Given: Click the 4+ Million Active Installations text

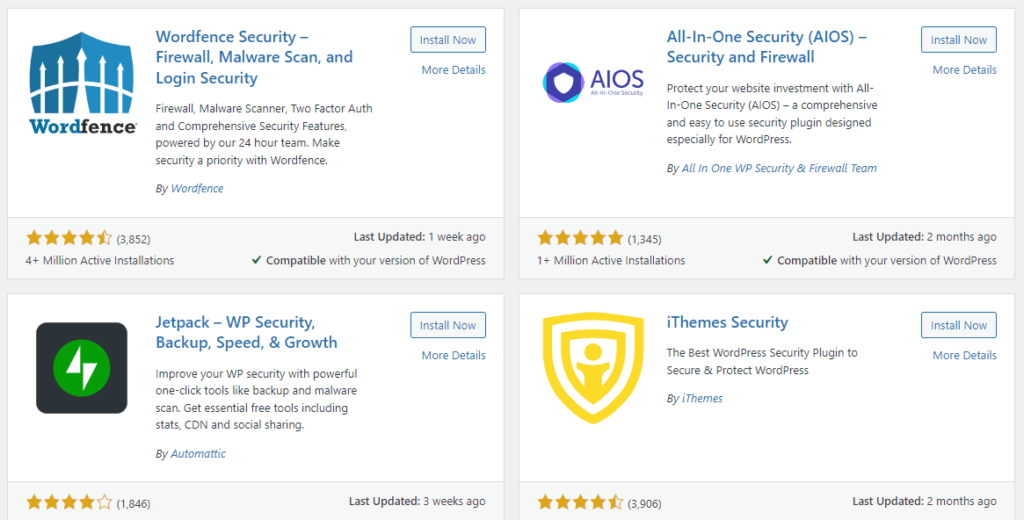Looking at the screenshot, I should [100, 261].
